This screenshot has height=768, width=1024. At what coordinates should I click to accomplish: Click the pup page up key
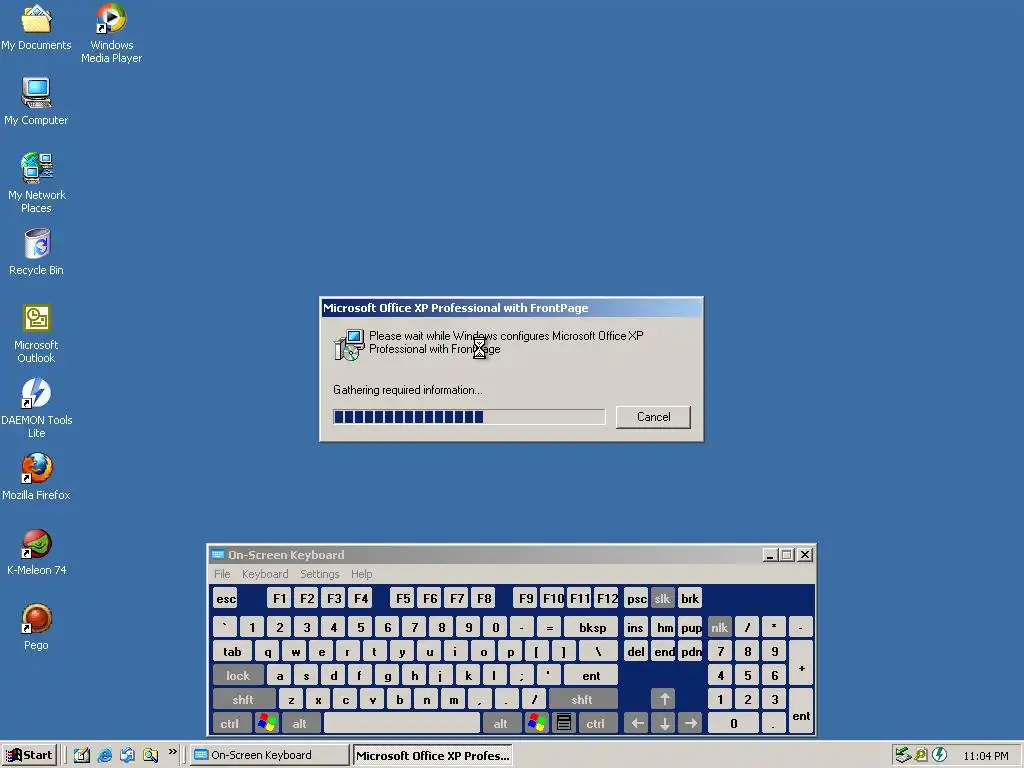pyautogui.click(x=691, y=627)
